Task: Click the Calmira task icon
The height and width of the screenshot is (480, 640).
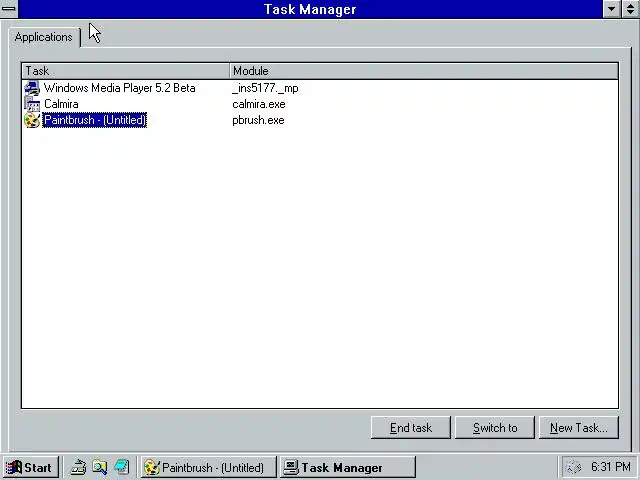Action: tap(32, 104)
